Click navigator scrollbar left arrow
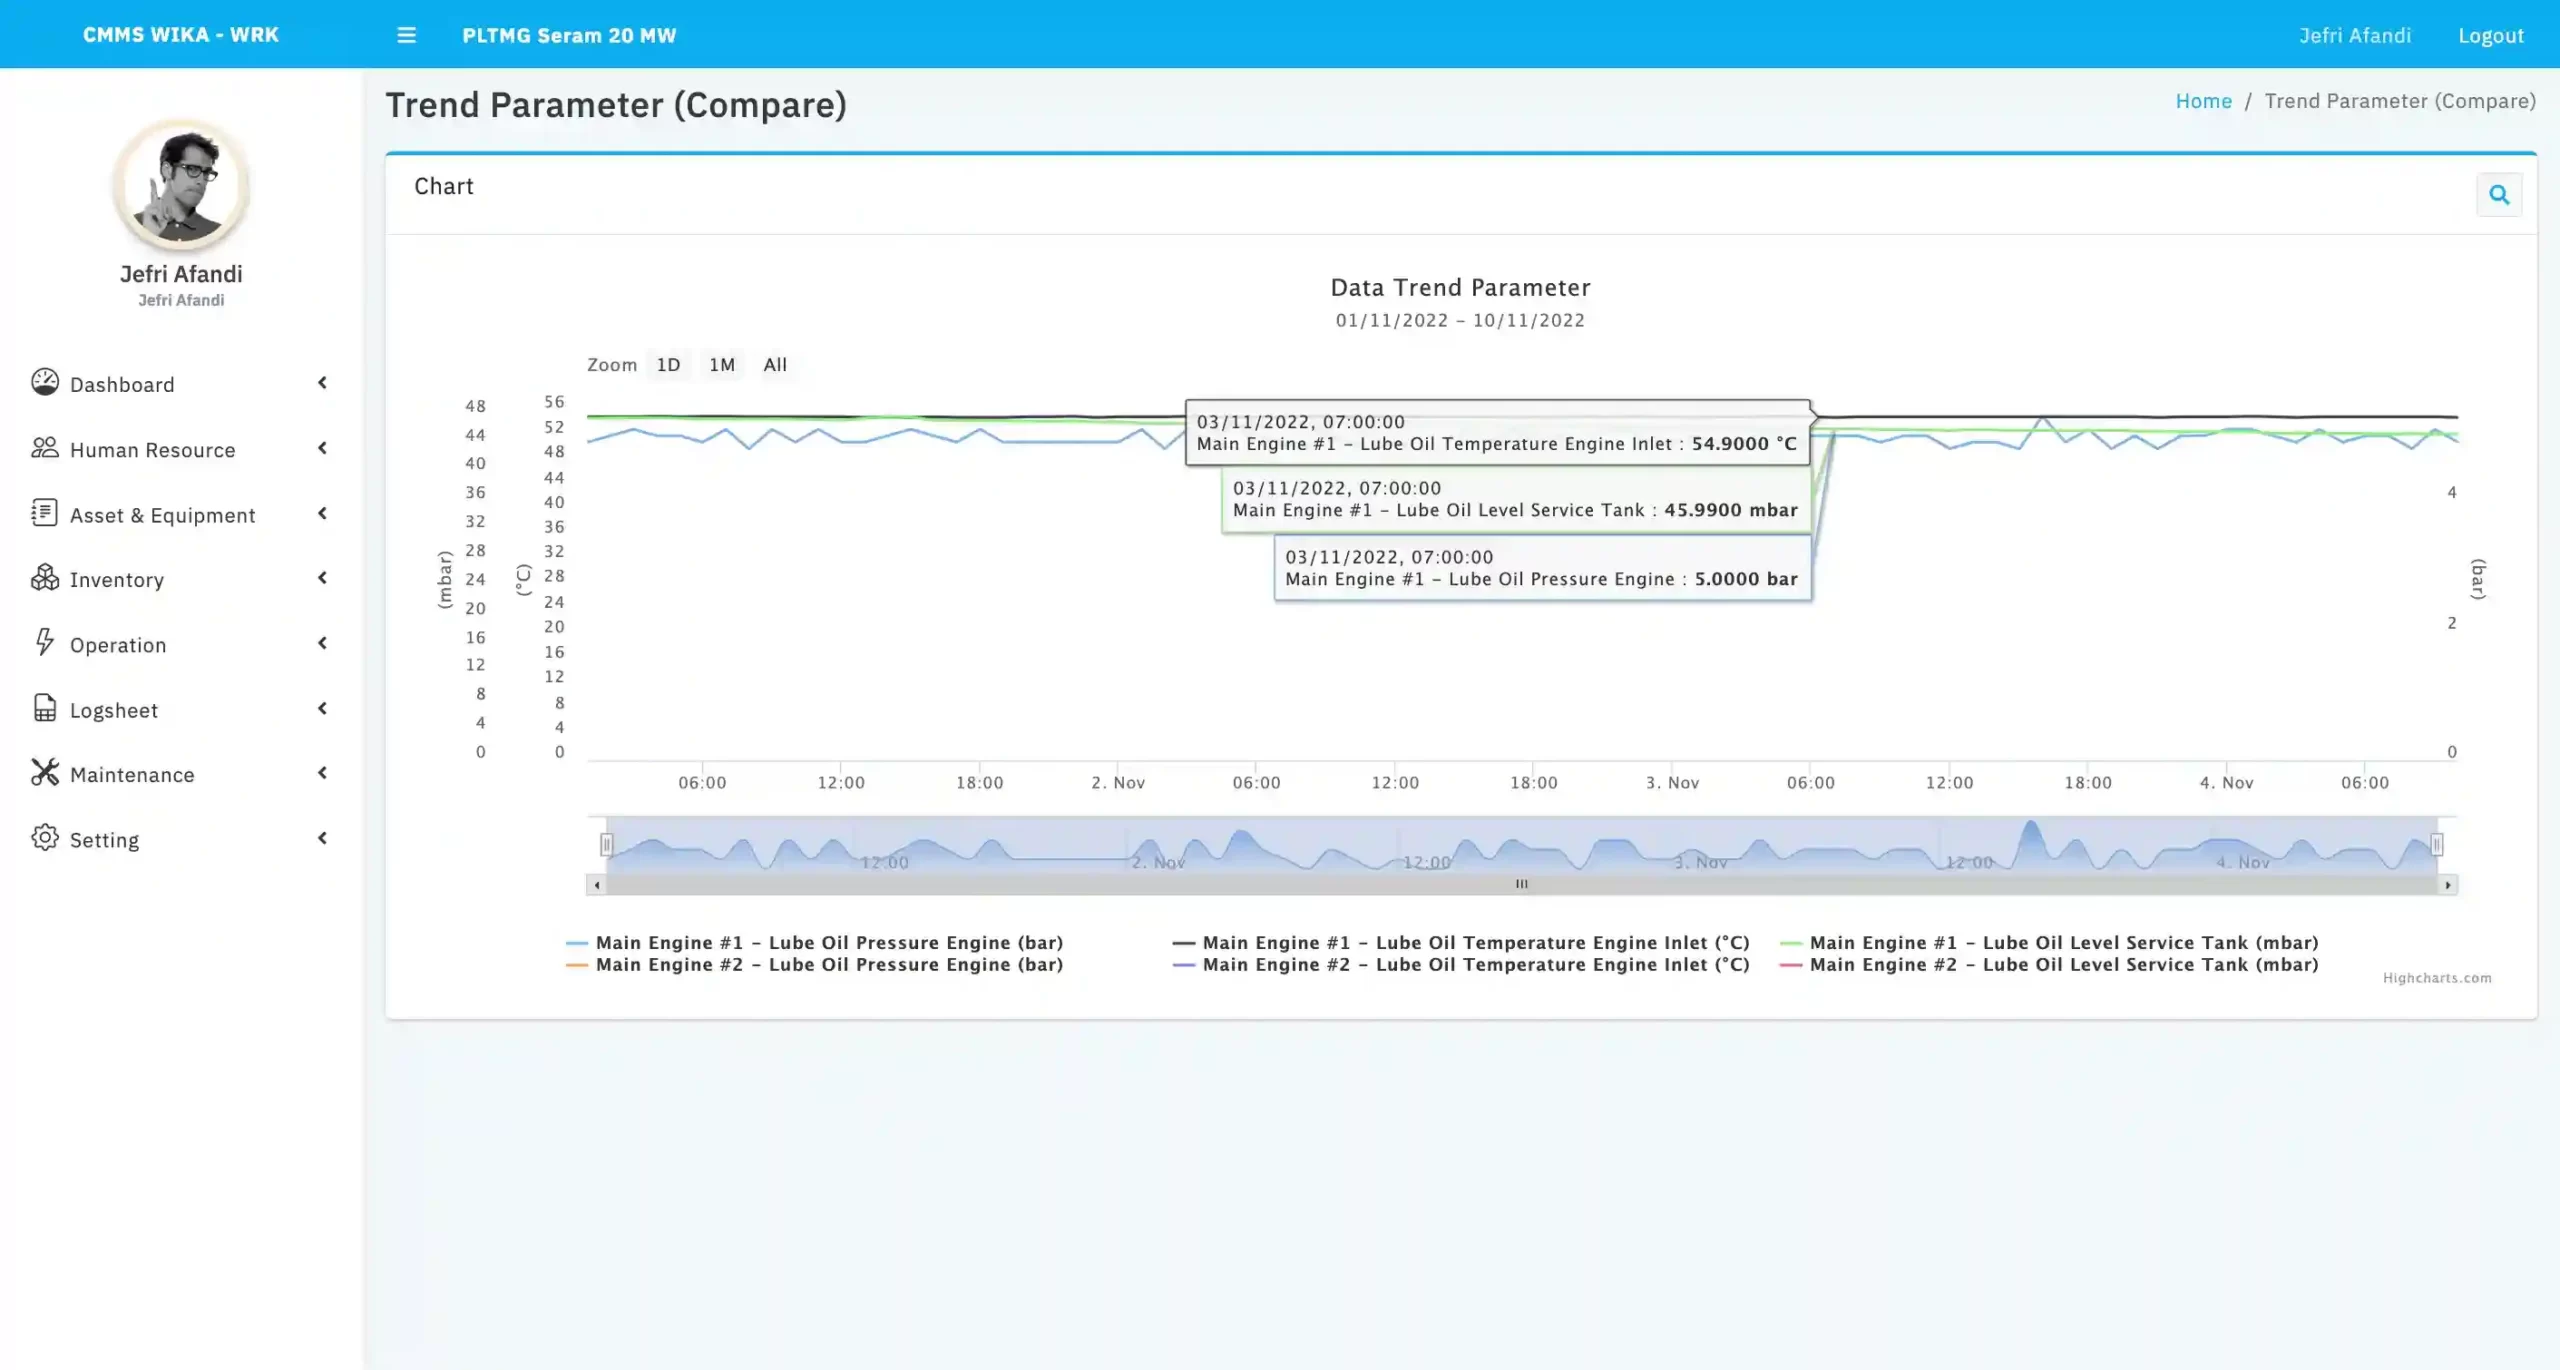Screen dimensions: 2560x1370 click(x=597, y=885)
